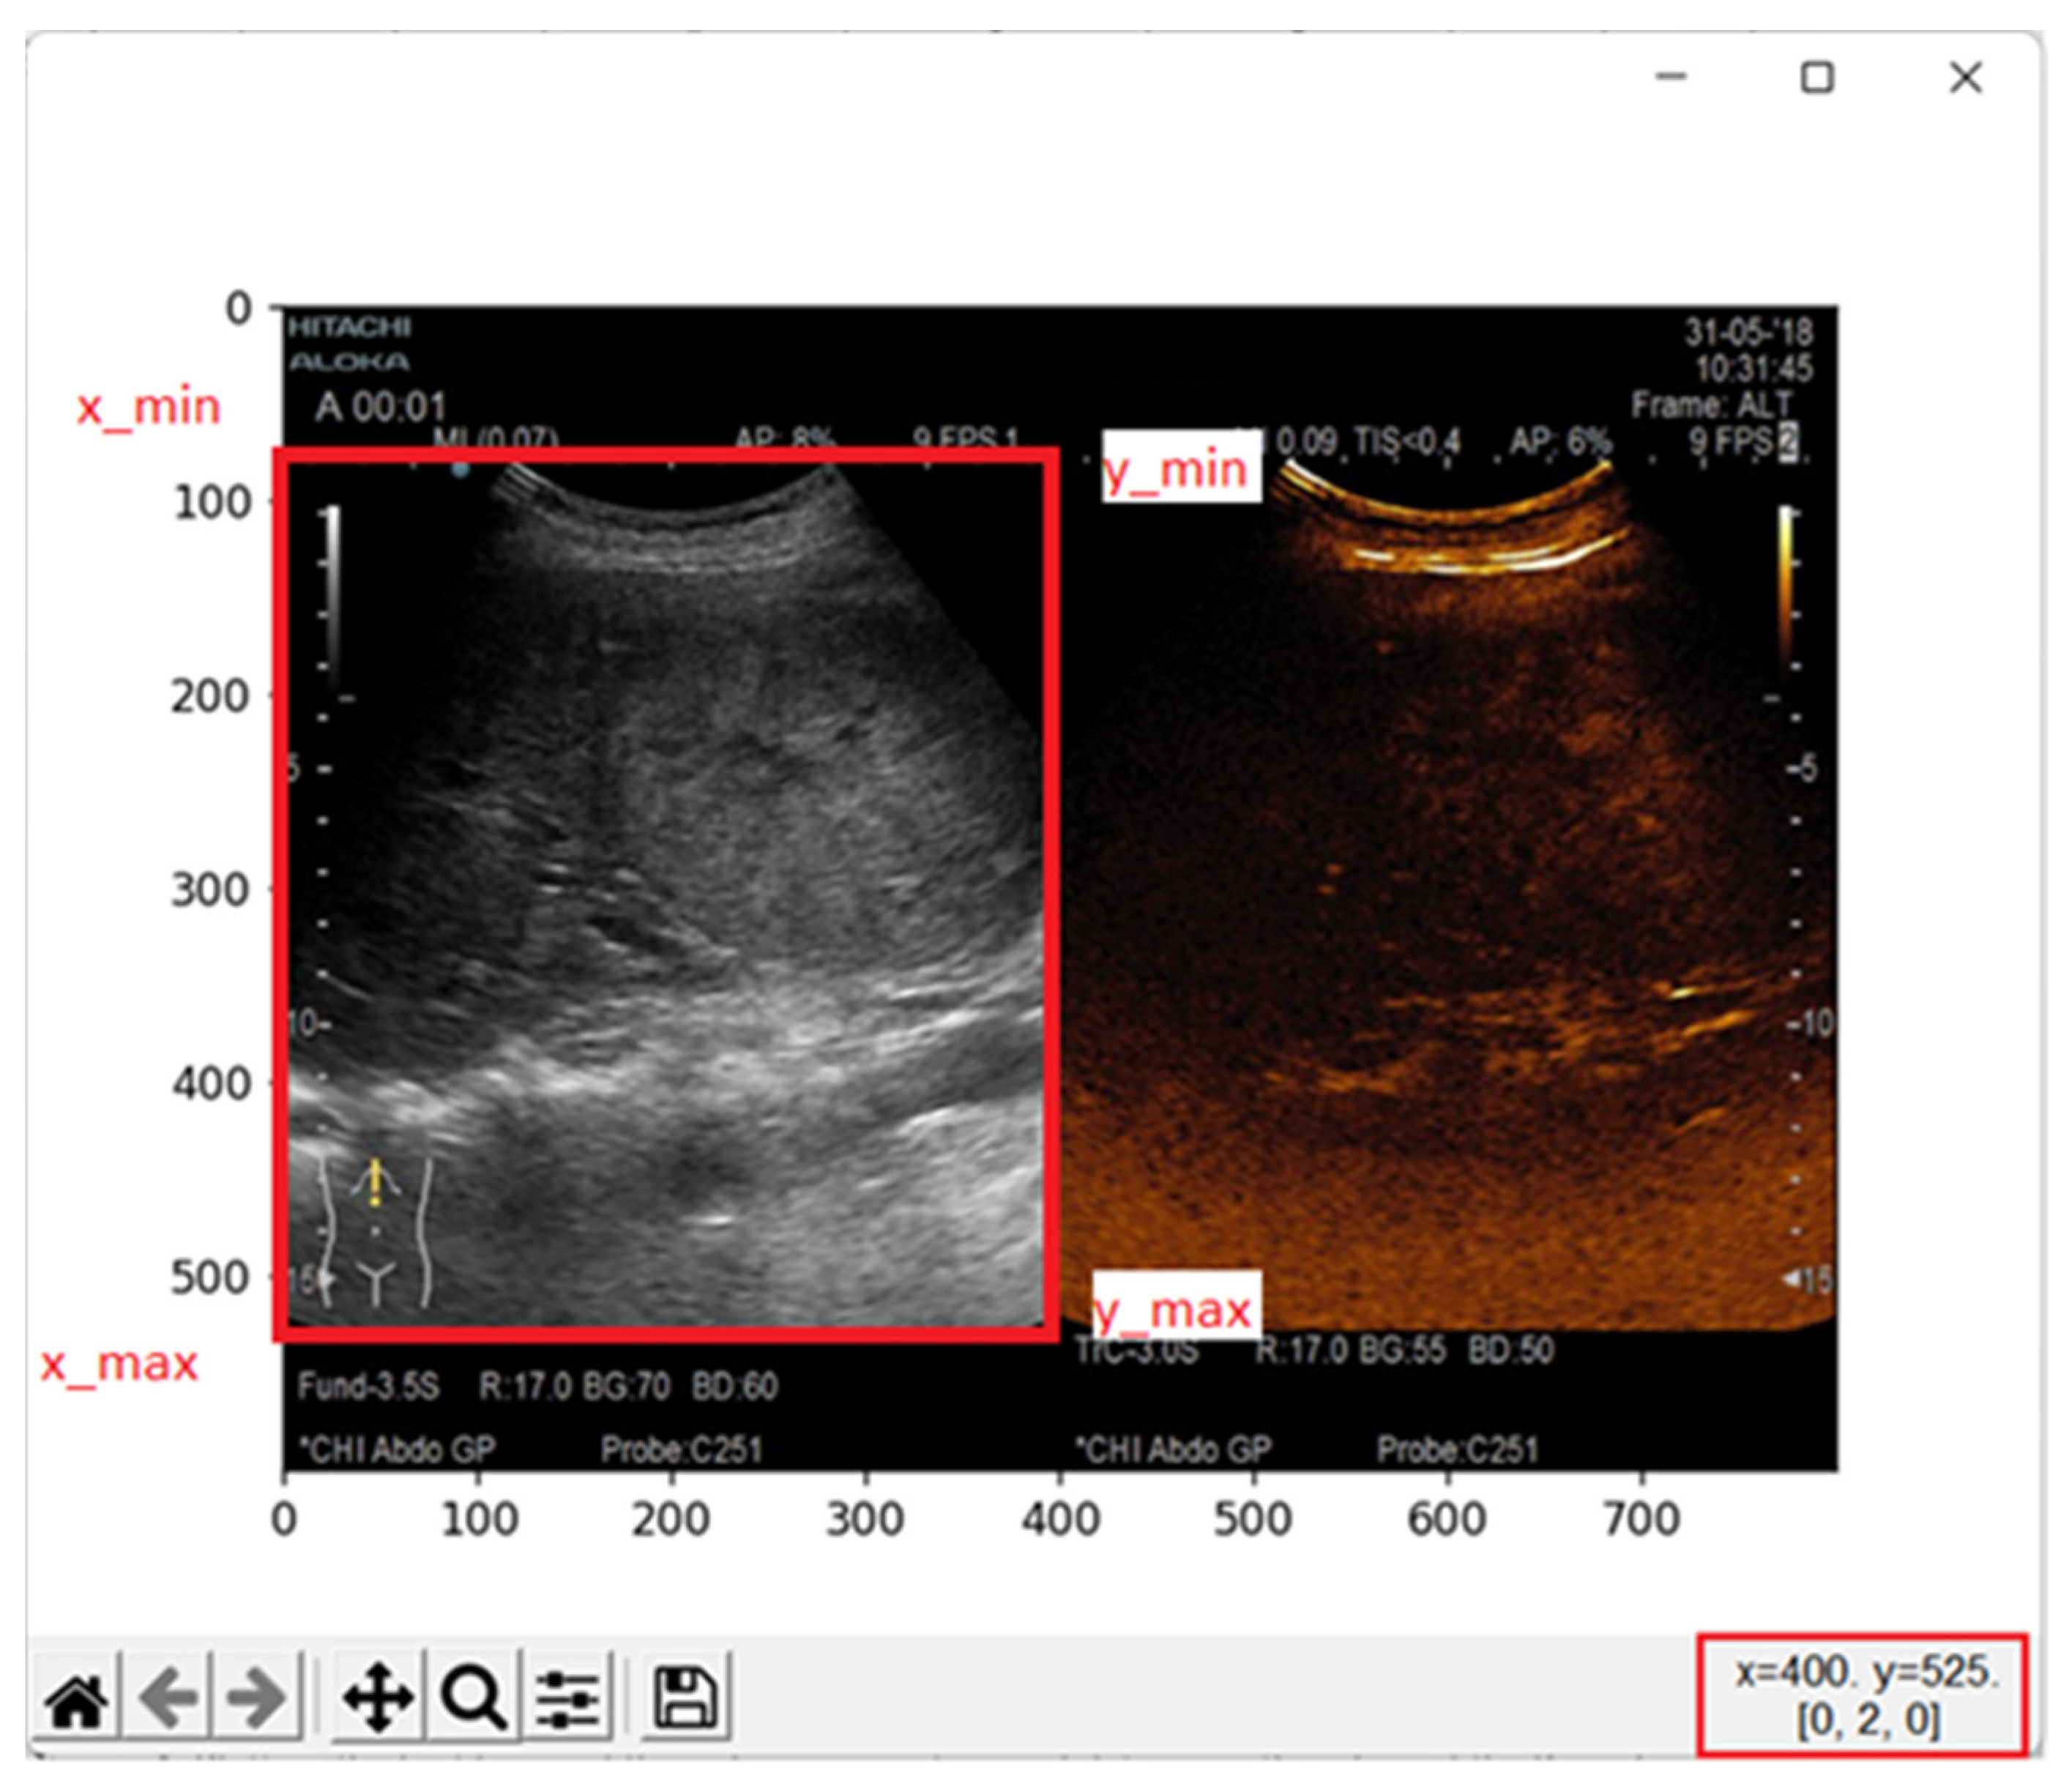Click the Forward arrow to next view

coord(257,1698)
